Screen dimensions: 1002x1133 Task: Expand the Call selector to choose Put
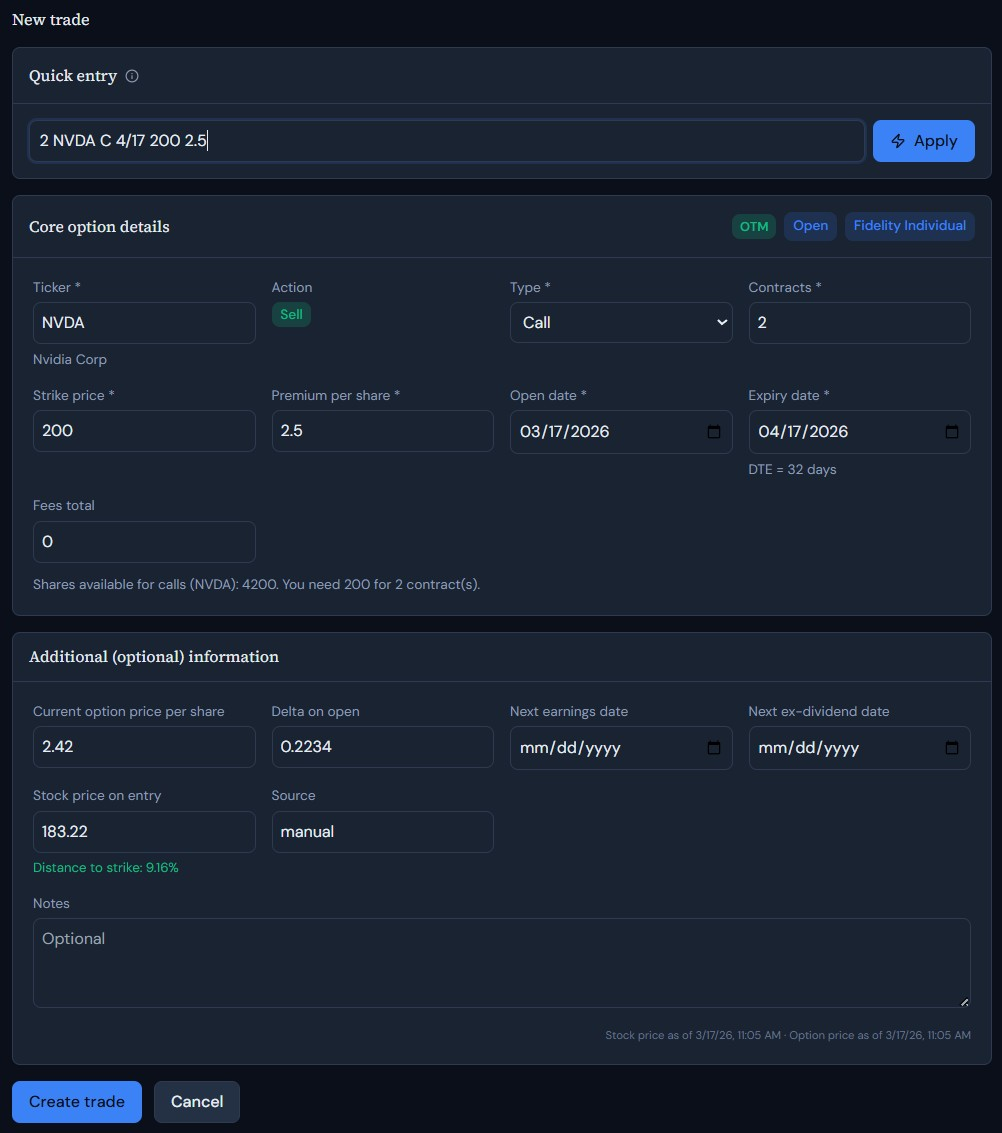click(621, 322)
